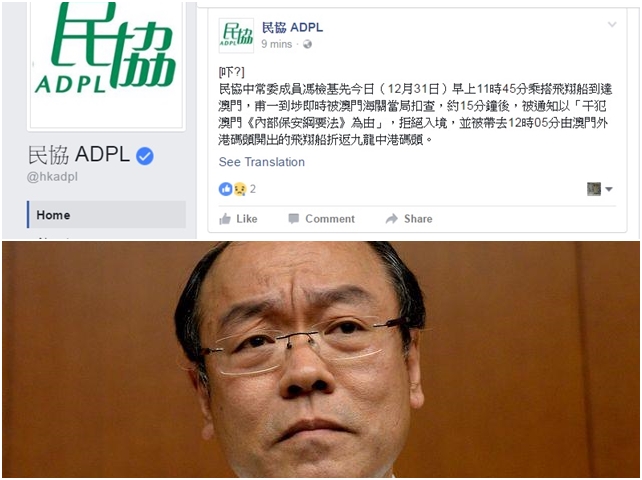The width and height of the screenshot is (642, 480).
Task: Open the reactions count of 2
Action: [x=253, y=189]
